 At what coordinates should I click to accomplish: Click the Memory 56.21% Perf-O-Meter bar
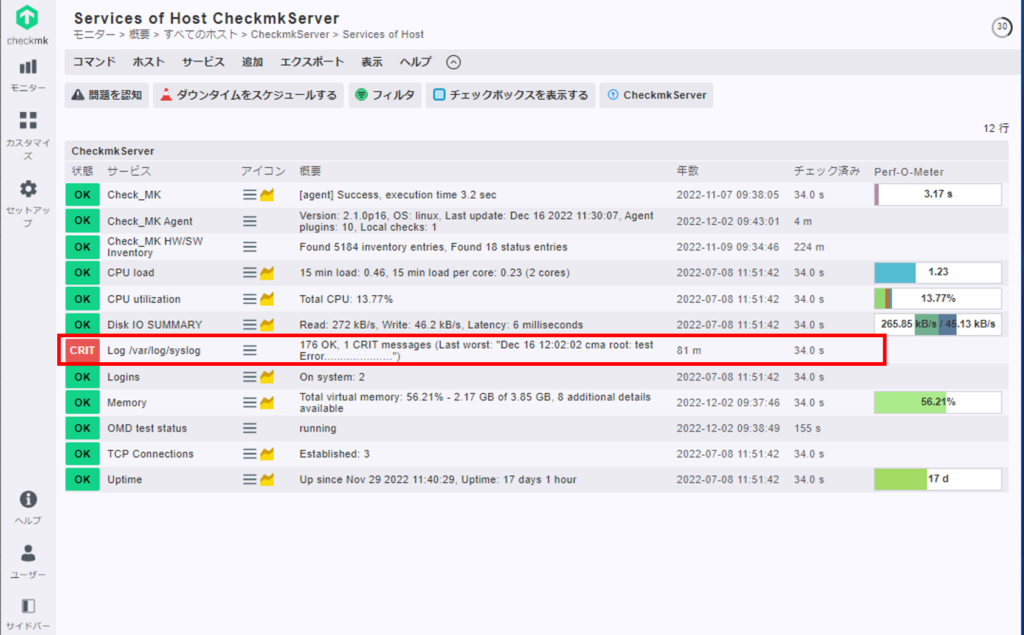point(938,402)
